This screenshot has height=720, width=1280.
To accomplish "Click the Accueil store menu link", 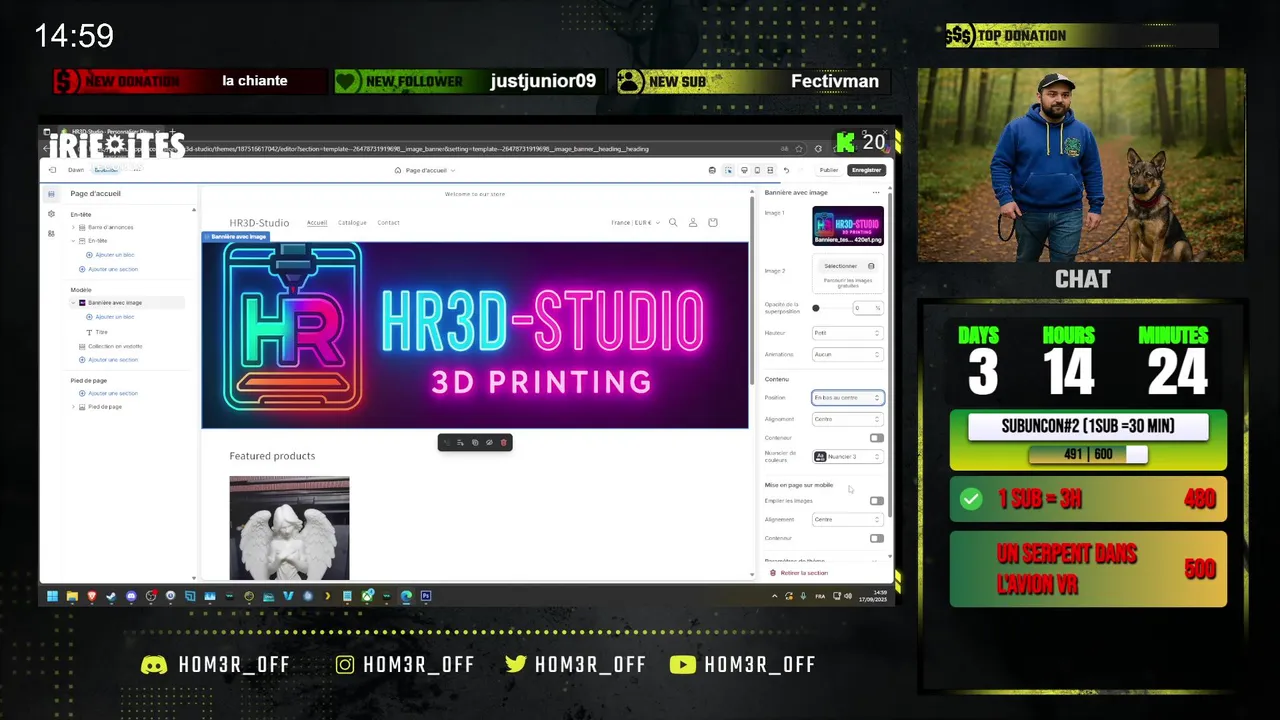I will click(317, 223).
